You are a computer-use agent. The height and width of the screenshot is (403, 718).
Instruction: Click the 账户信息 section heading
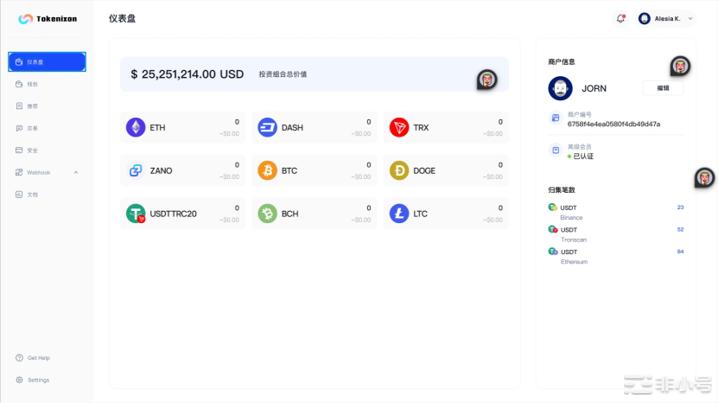point(561,62)
